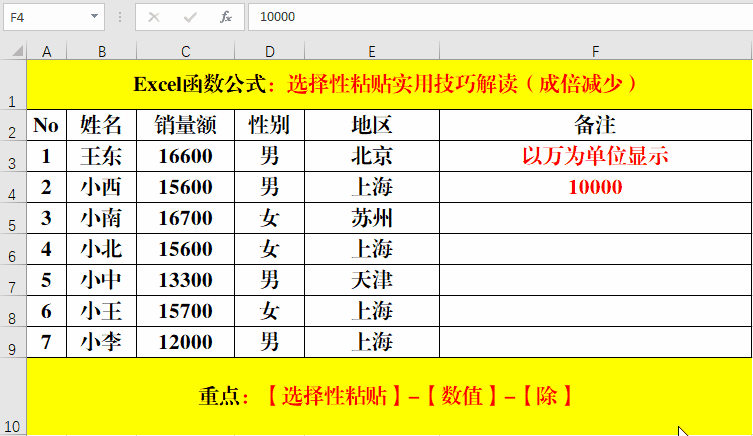Image resolution: width=753 pixels, height=436 pixels.
Task: Select column A header
Action: (x=47, y=51)
